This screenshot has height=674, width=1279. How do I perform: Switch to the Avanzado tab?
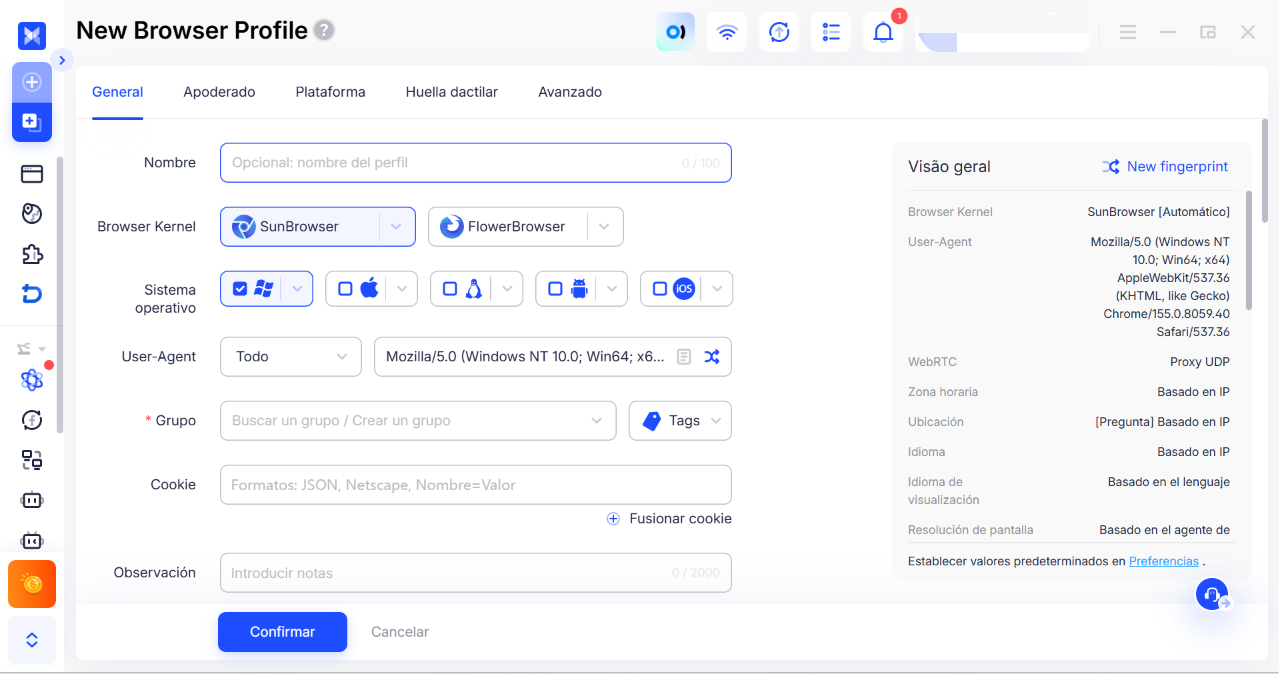click(570, 92)
